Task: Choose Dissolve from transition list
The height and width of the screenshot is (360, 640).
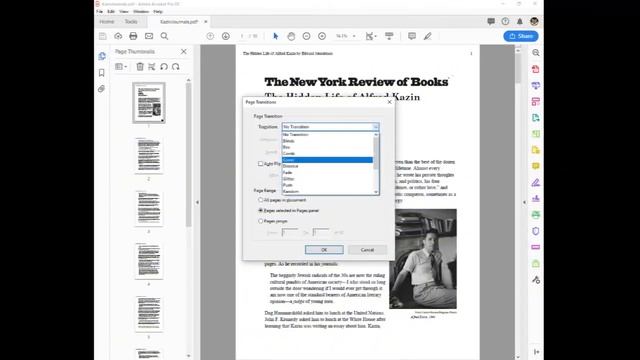Action: tap(327, 166)
